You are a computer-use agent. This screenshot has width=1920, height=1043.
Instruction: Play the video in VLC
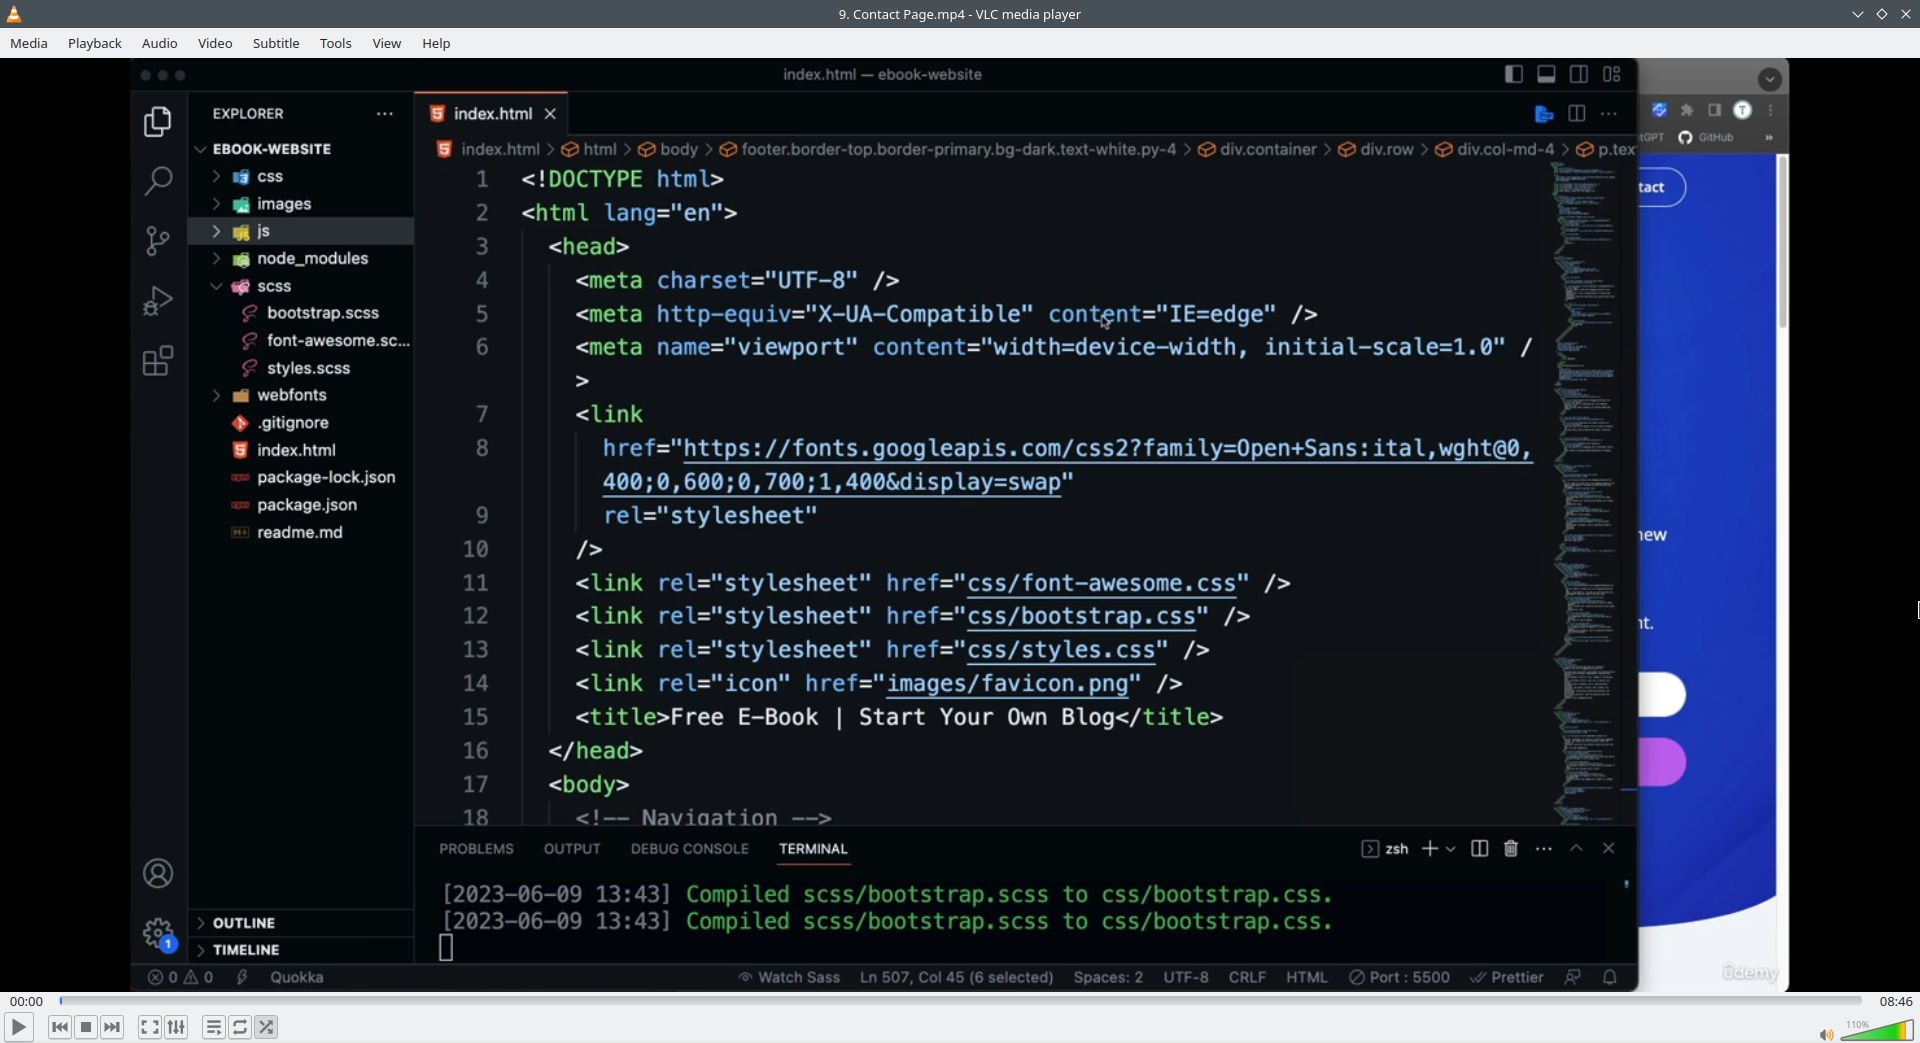[x=18, y=1027]
